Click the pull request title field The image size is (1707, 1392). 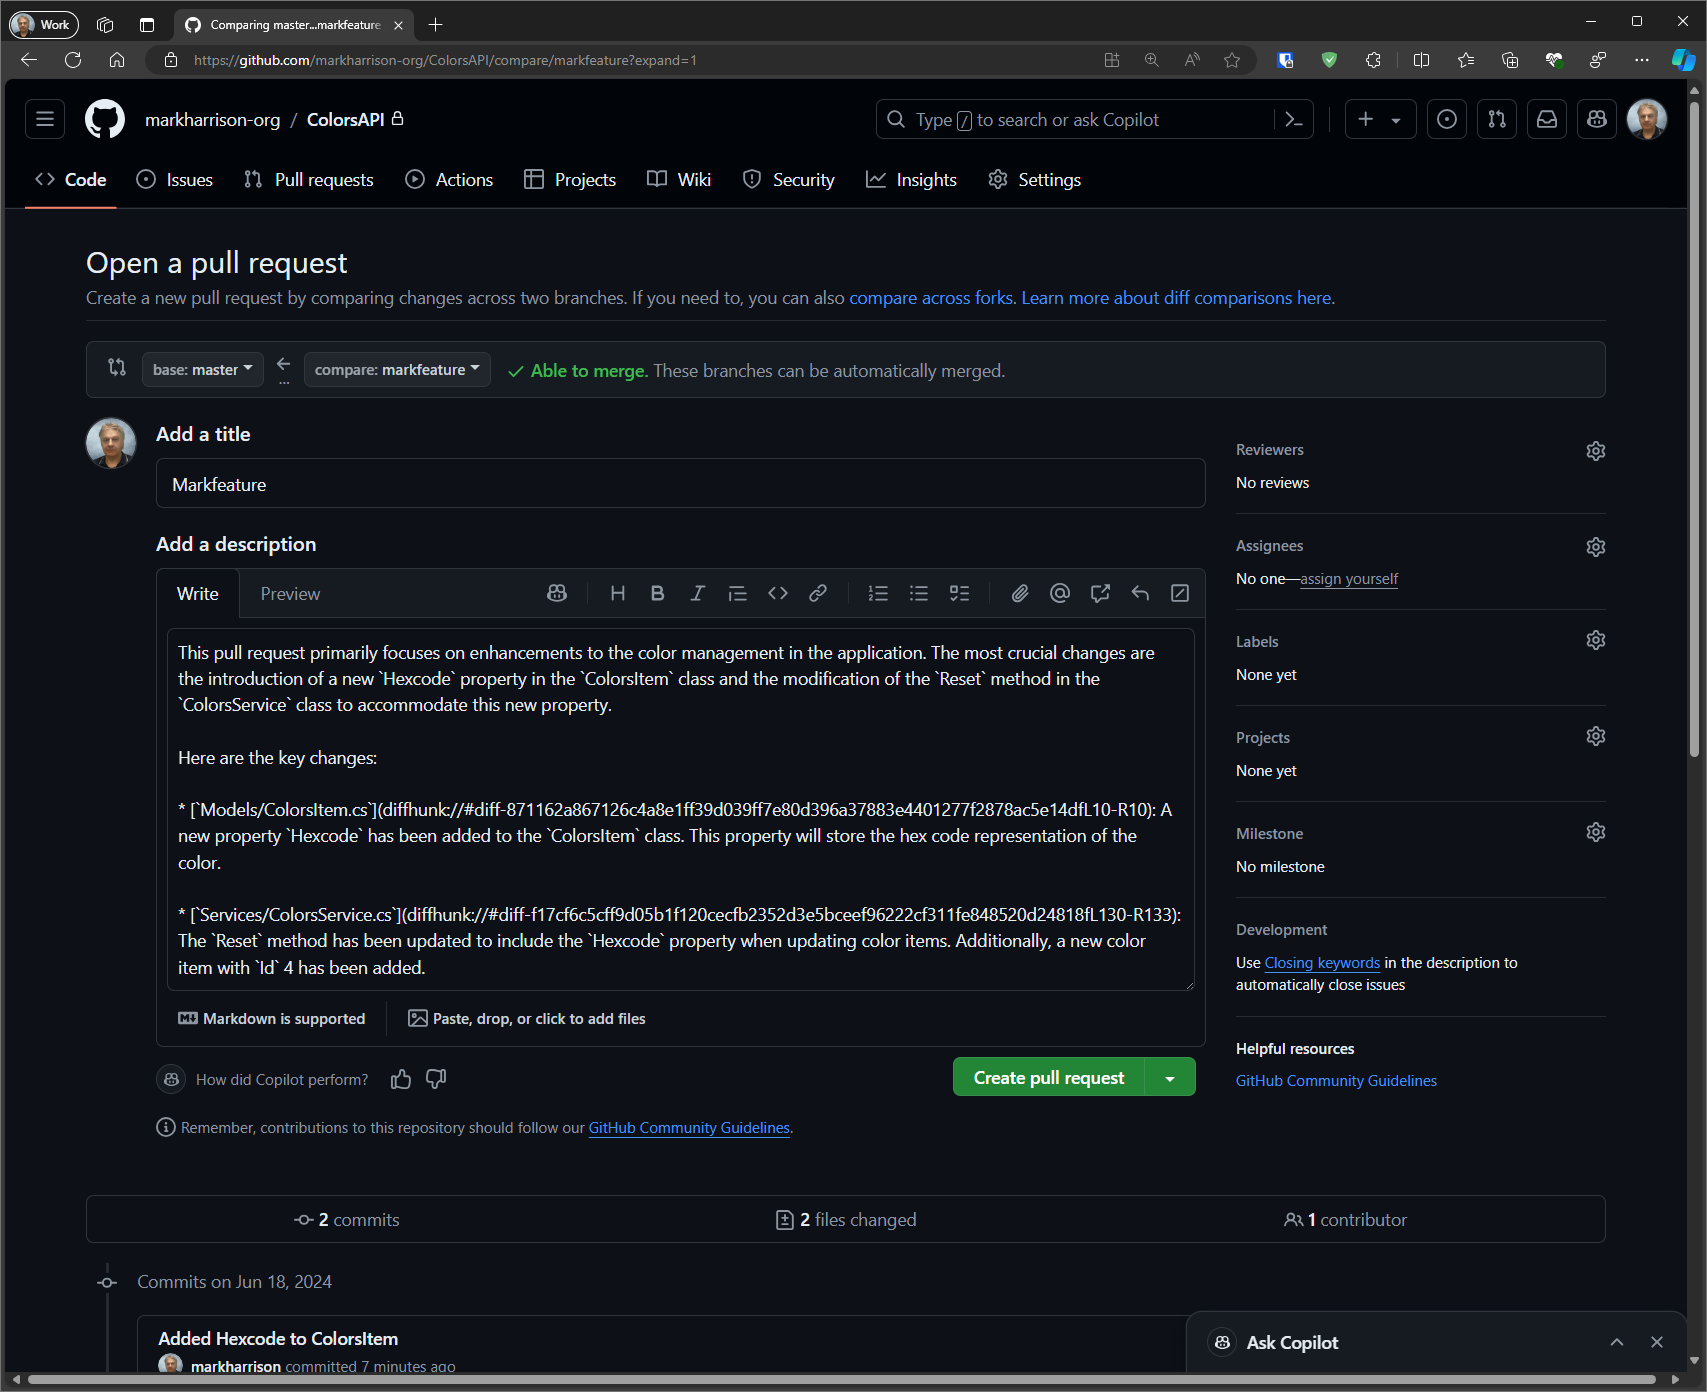[x=680, y=485]
